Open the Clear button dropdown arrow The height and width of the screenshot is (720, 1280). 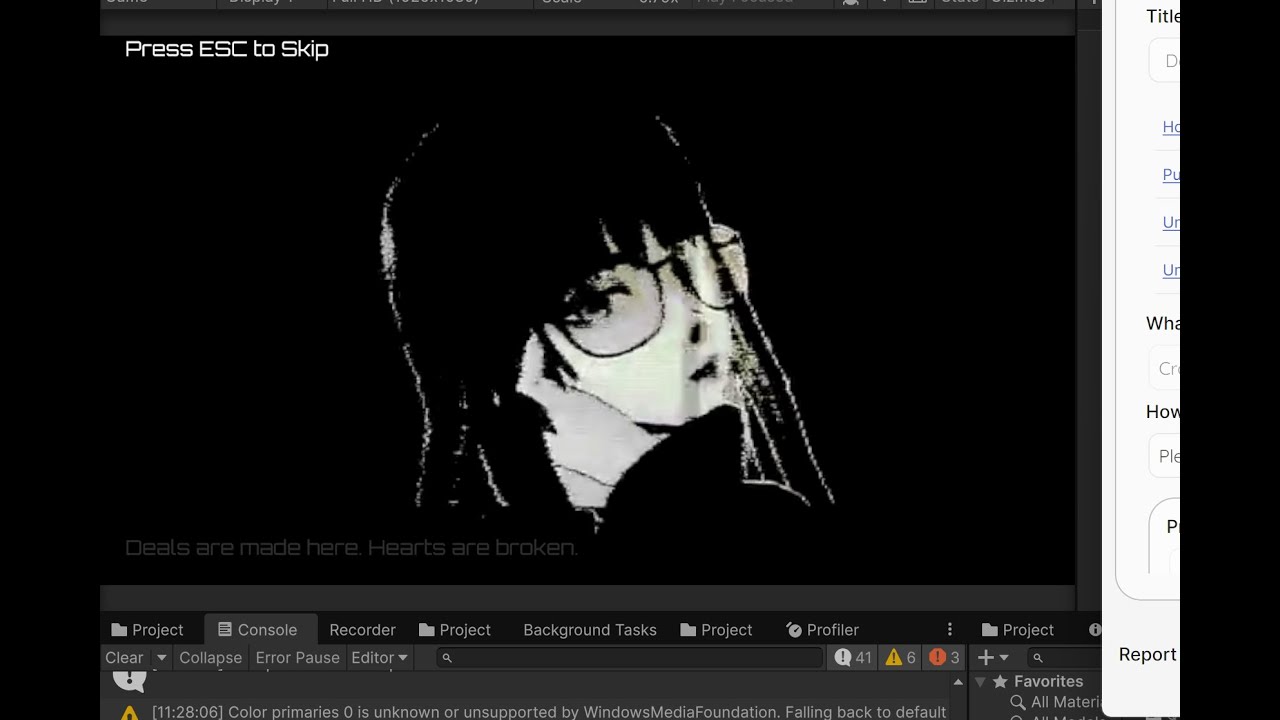(161, 658)
